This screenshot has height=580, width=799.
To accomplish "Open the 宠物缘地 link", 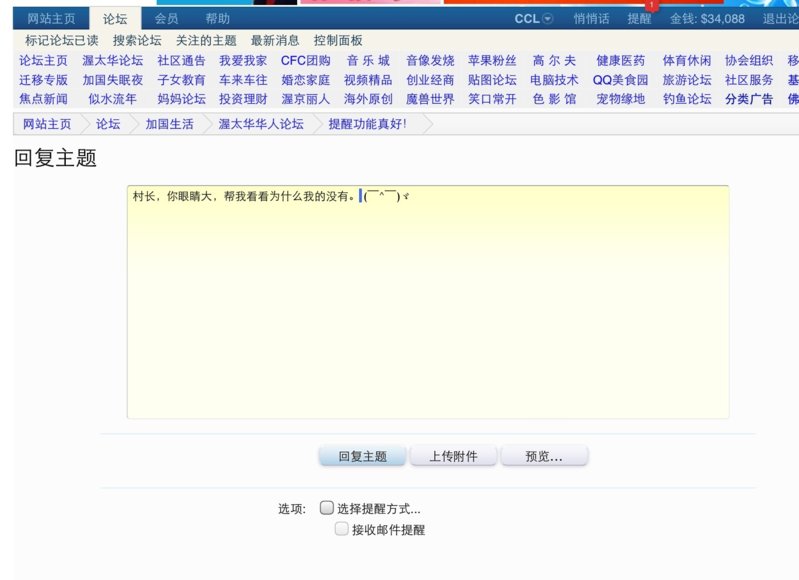I will [x=621, y=99].
